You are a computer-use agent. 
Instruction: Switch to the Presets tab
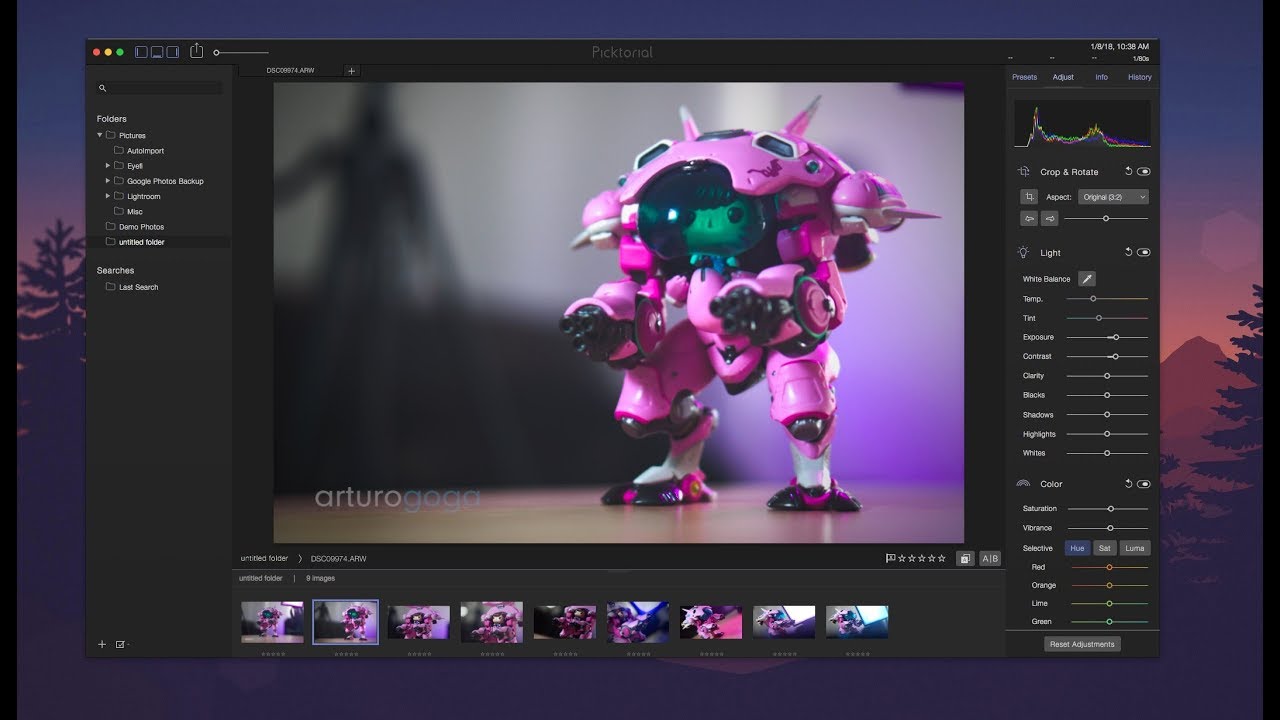pyautogui.click(x=1025, y=77)
